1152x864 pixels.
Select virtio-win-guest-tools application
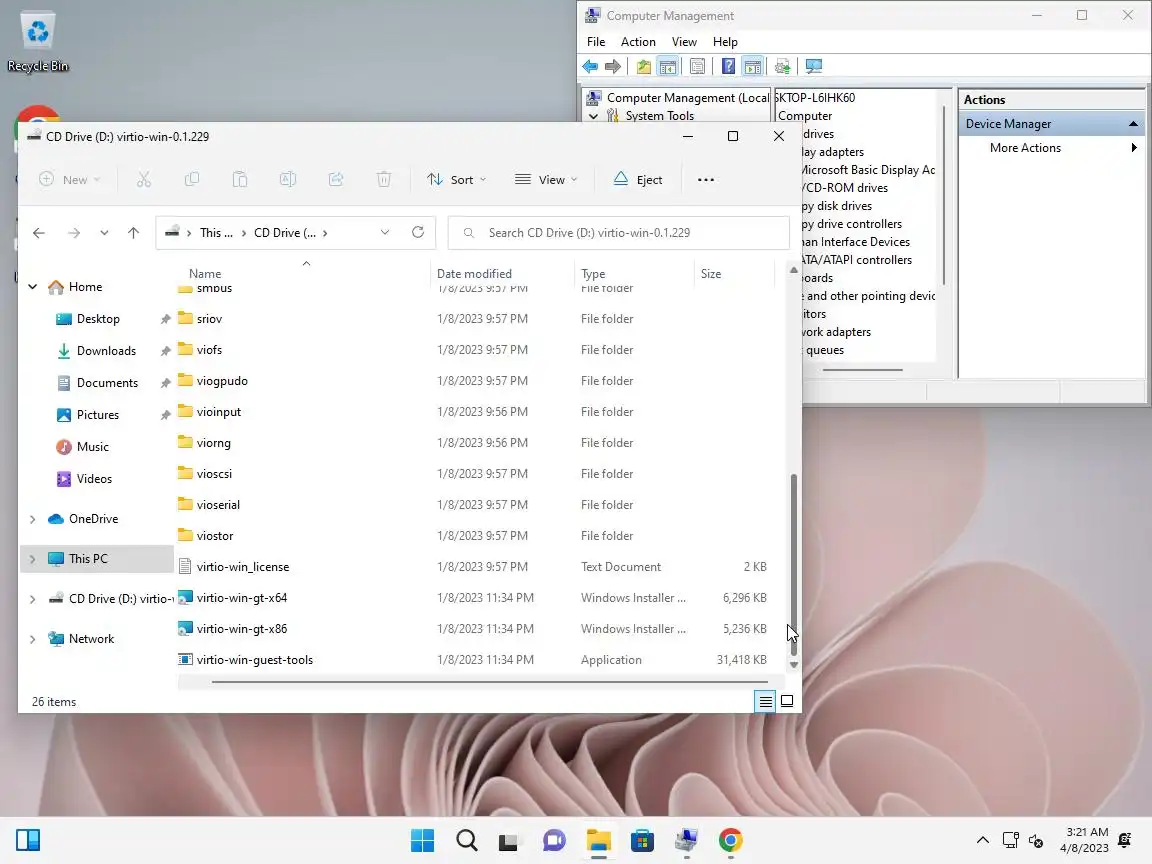(254, 660)
